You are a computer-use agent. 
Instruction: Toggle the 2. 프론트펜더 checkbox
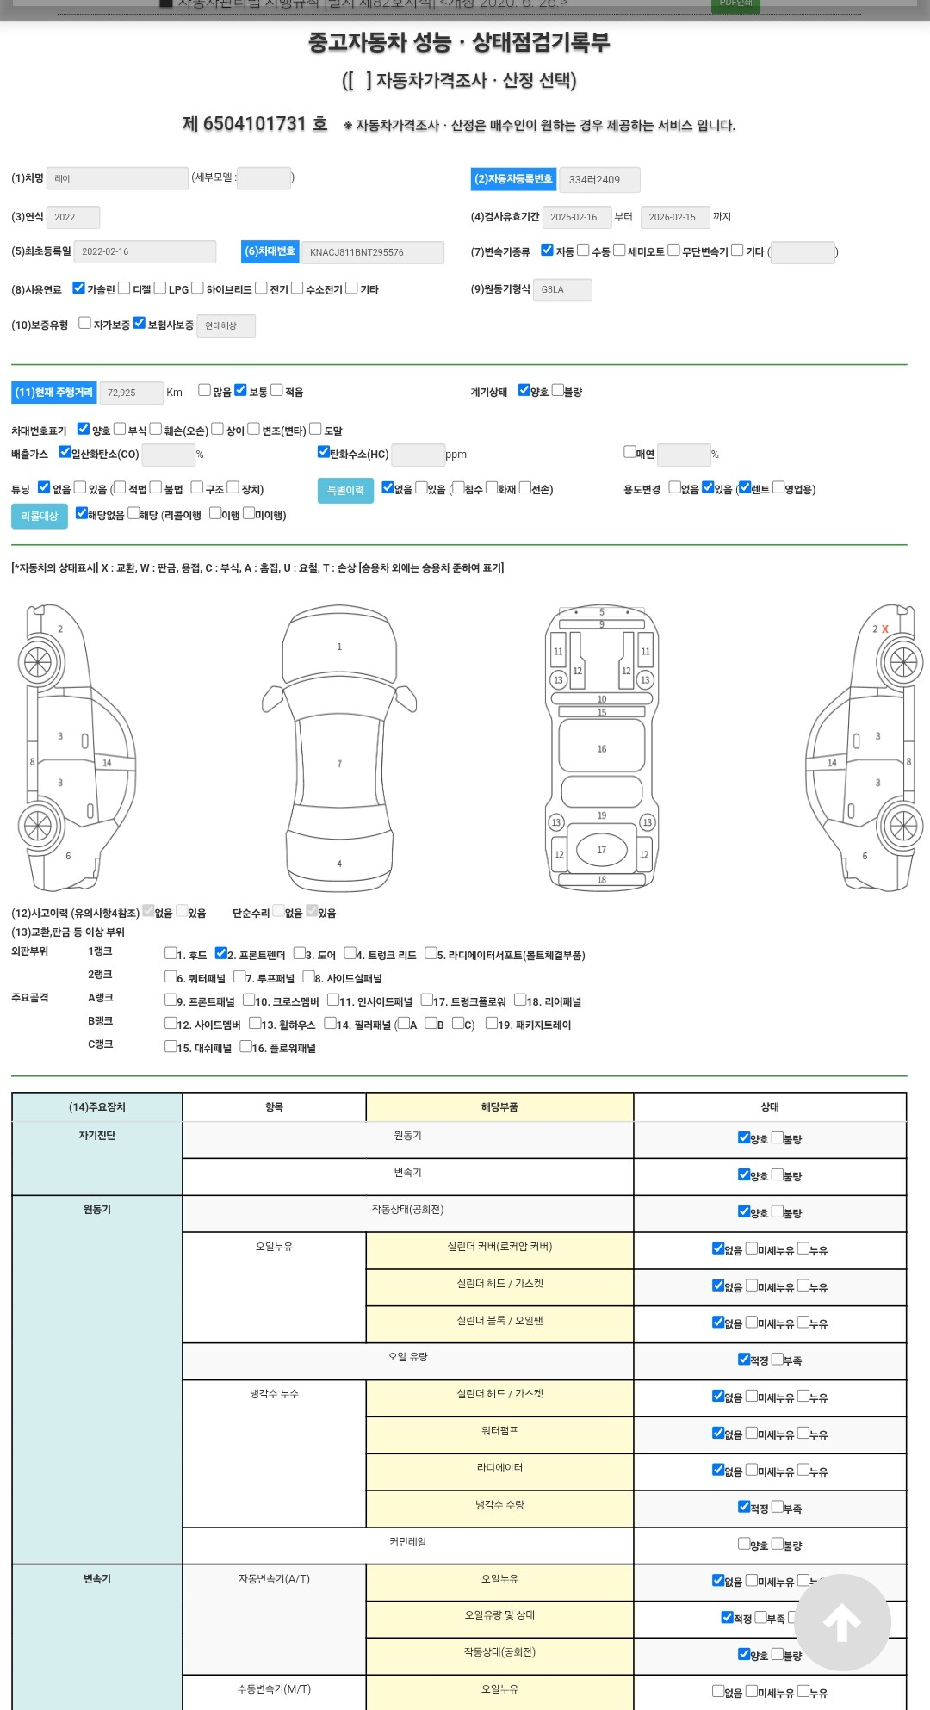(x=221, y=954)
